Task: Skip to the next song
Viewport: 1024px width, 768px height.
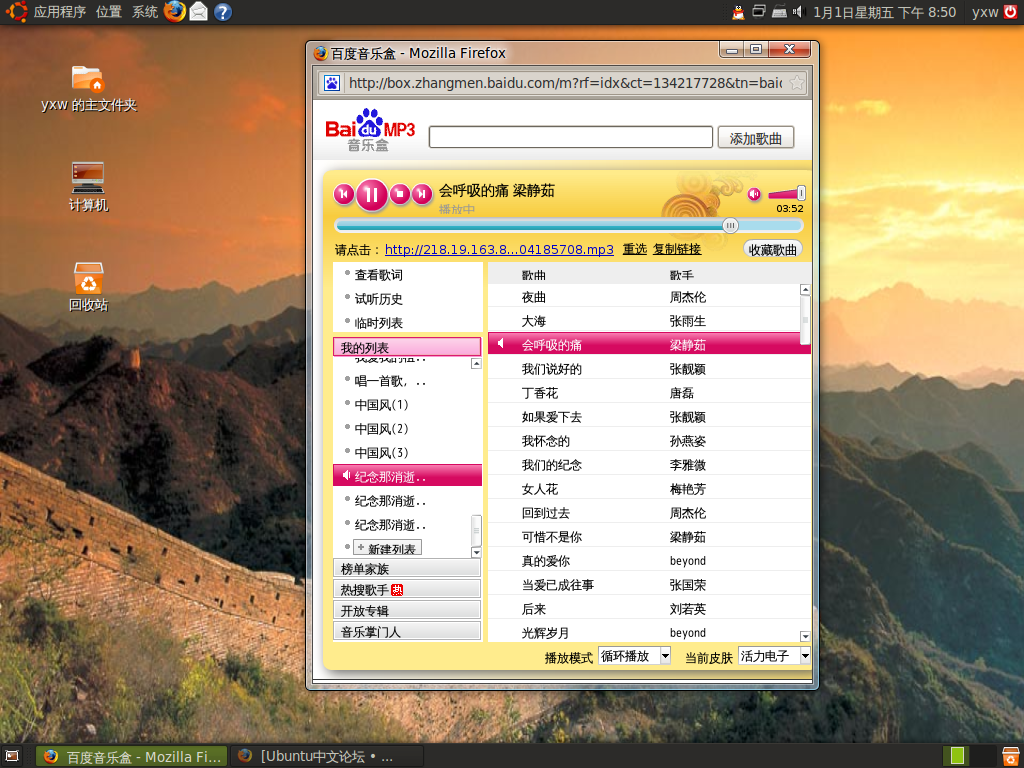Action: tap(423, 194)
